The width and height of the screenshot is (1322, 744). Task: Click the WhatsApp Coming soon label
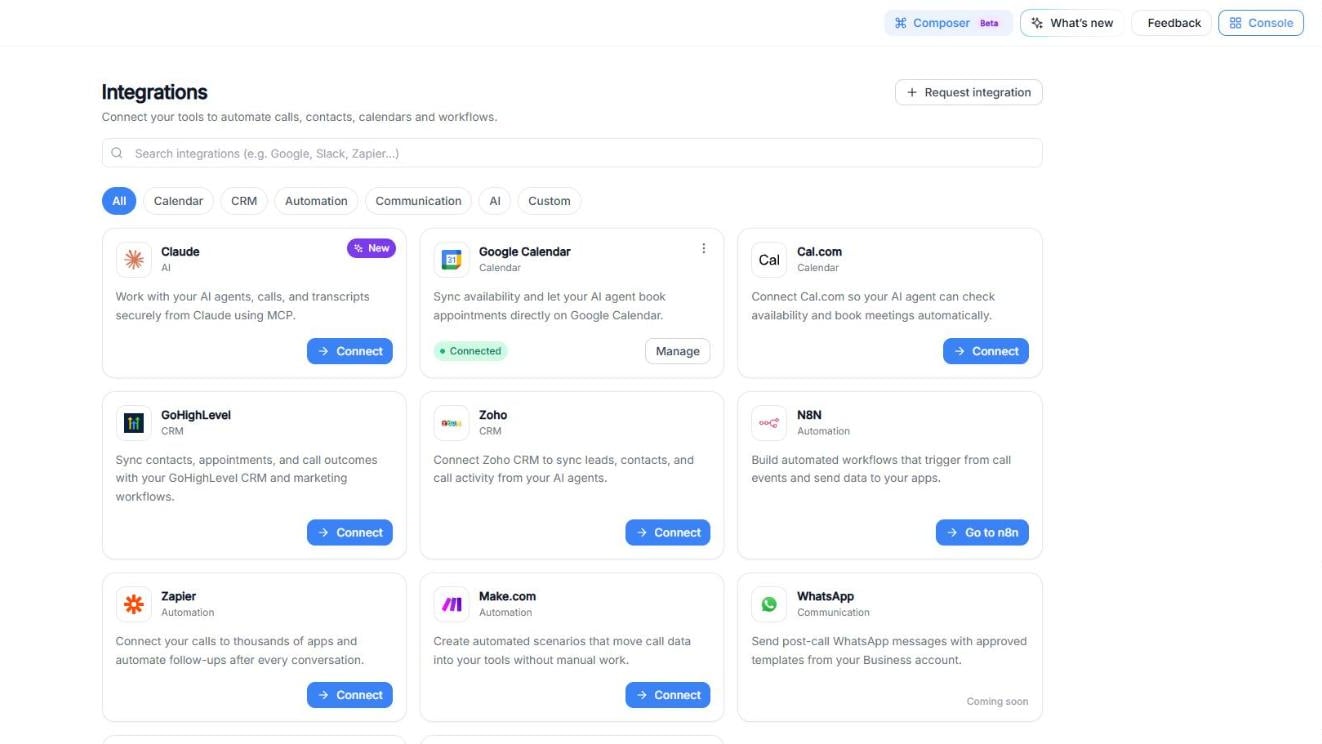(997, 701)
